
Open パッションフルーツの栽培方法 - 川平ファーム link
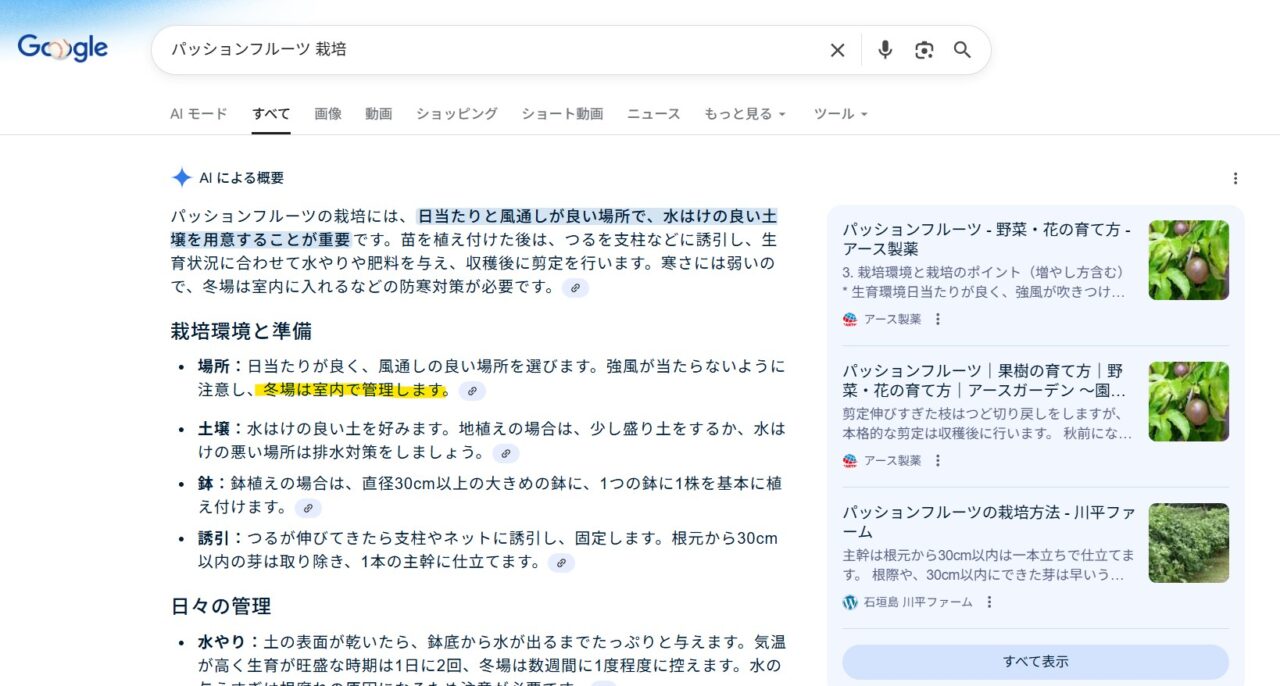(x=988, y=522)
